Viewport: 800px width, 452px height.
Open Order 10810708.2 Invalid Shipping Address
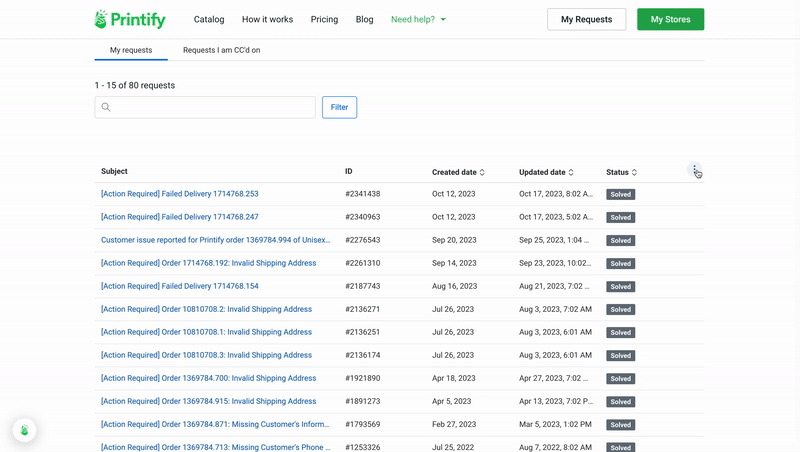click(x=206, y=309)
